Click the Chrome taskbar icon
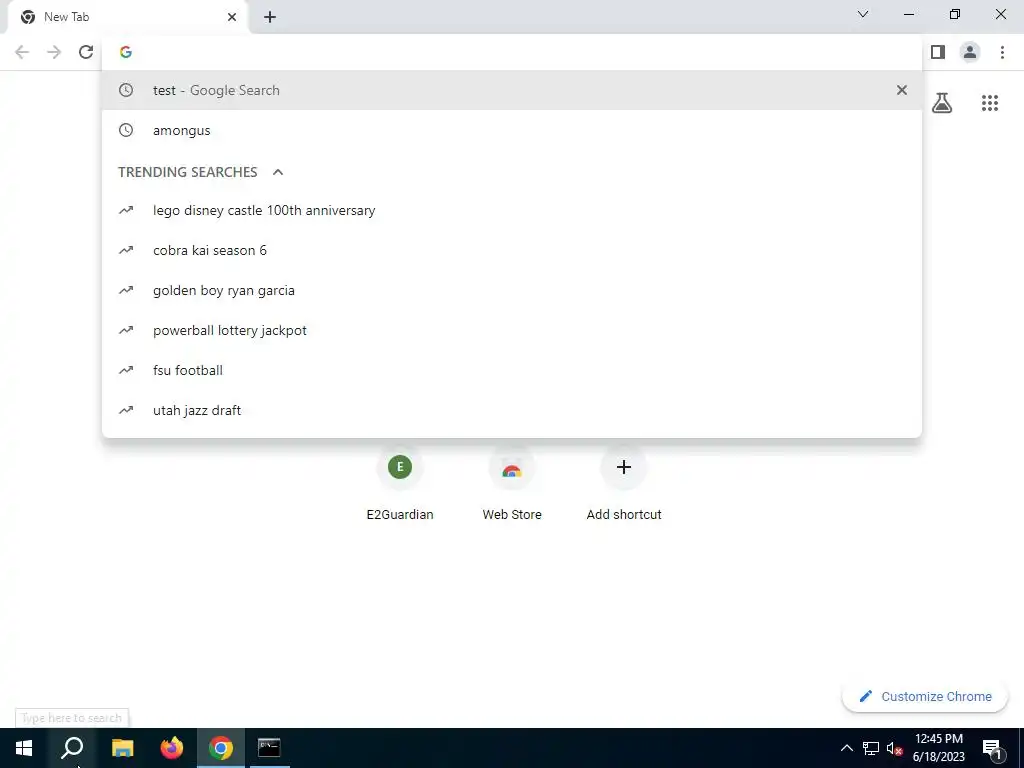Screen dimensions: 1024x768 [x=221, y=748]
